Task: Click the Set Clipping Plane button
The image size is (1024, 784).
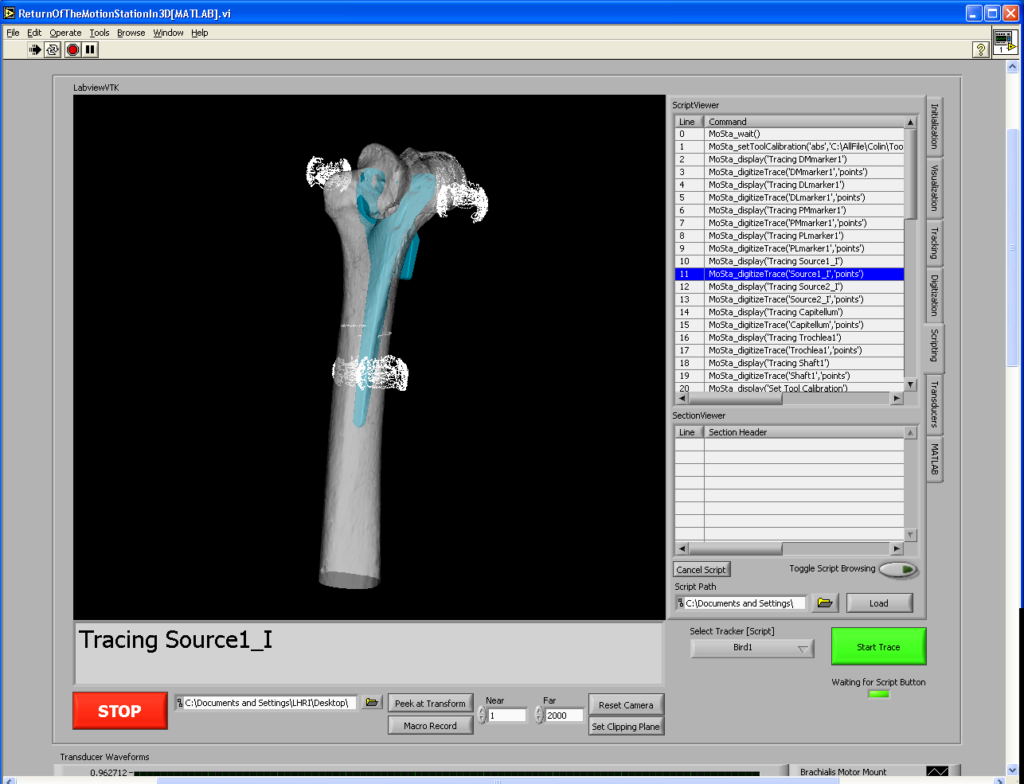Action: [626, 727]
